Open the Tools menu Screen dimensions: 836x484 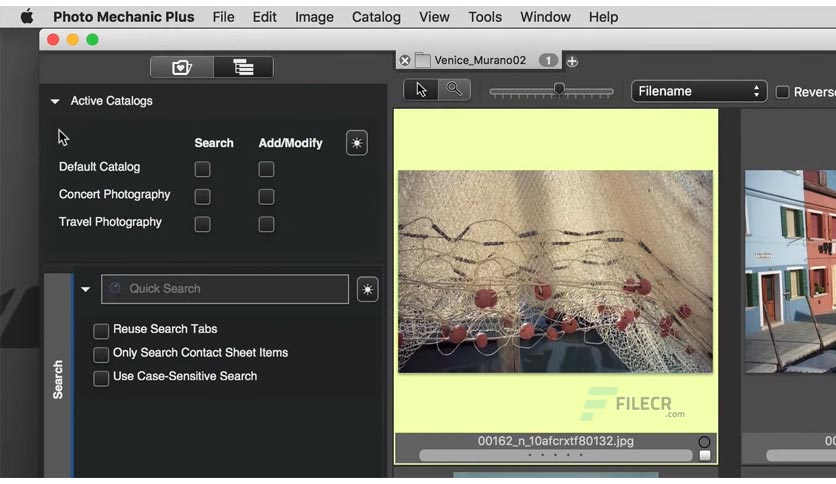485,17
